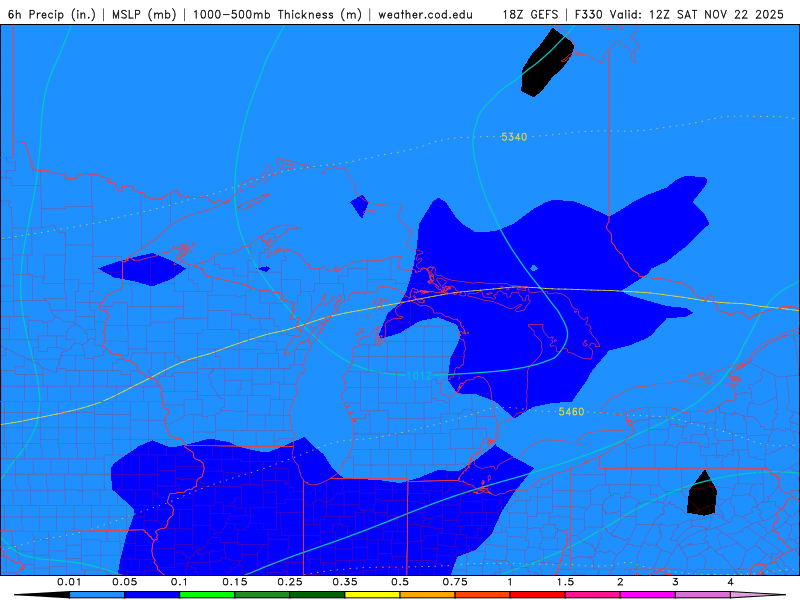Viewport: 800px width, 600px height.
Task: Click the red 1 inch legend swatch
Action: (538, 595)
